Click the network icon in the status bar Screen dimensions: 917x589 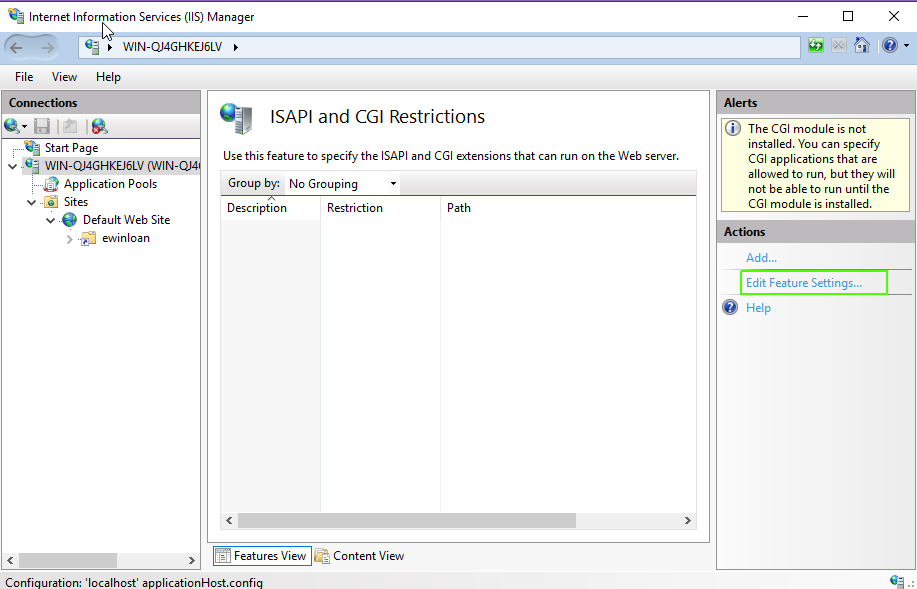click(x=897, y=581)
